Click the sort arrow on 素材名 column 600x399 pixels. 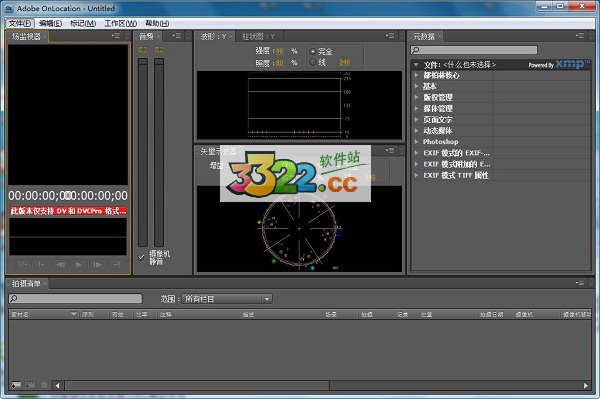coord(73,314)
